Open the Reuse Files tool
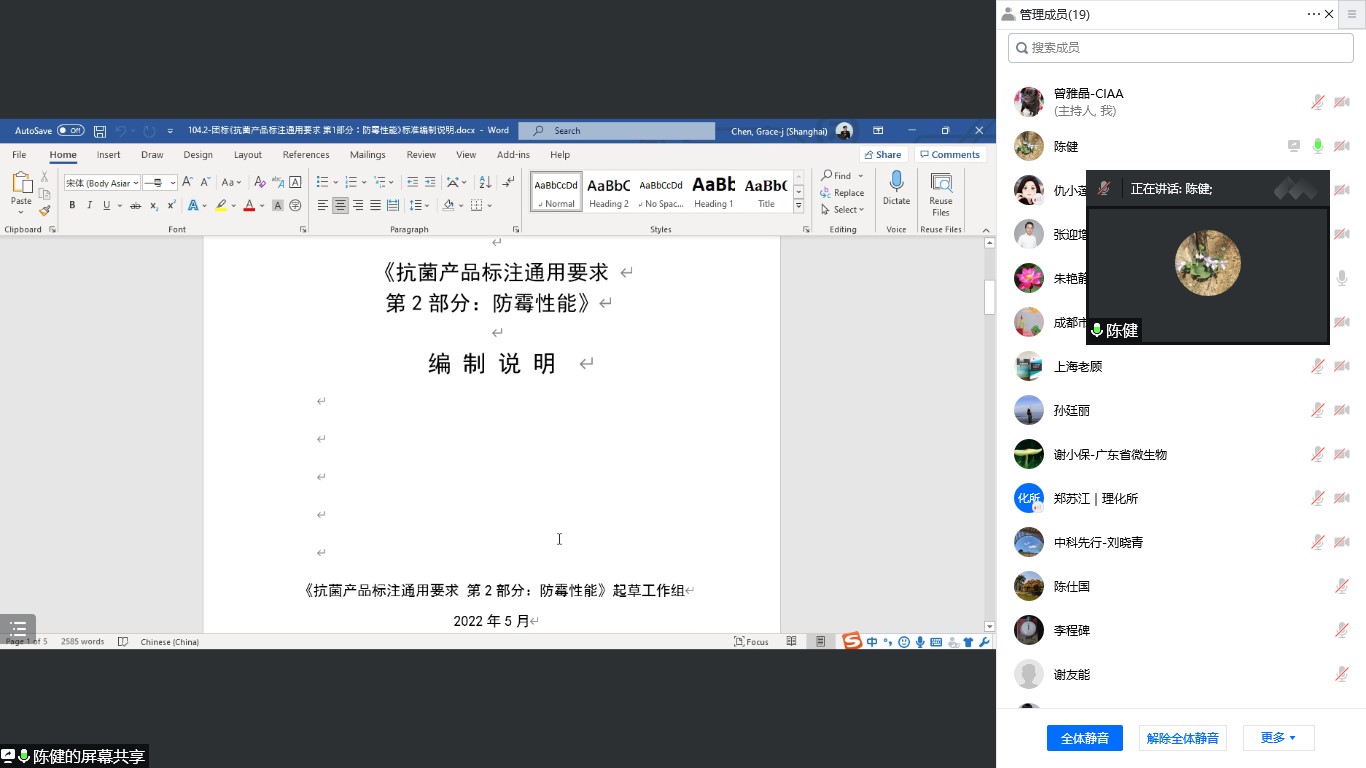The height and width of the screenshot is (768, 1366). tap(940, 194)
